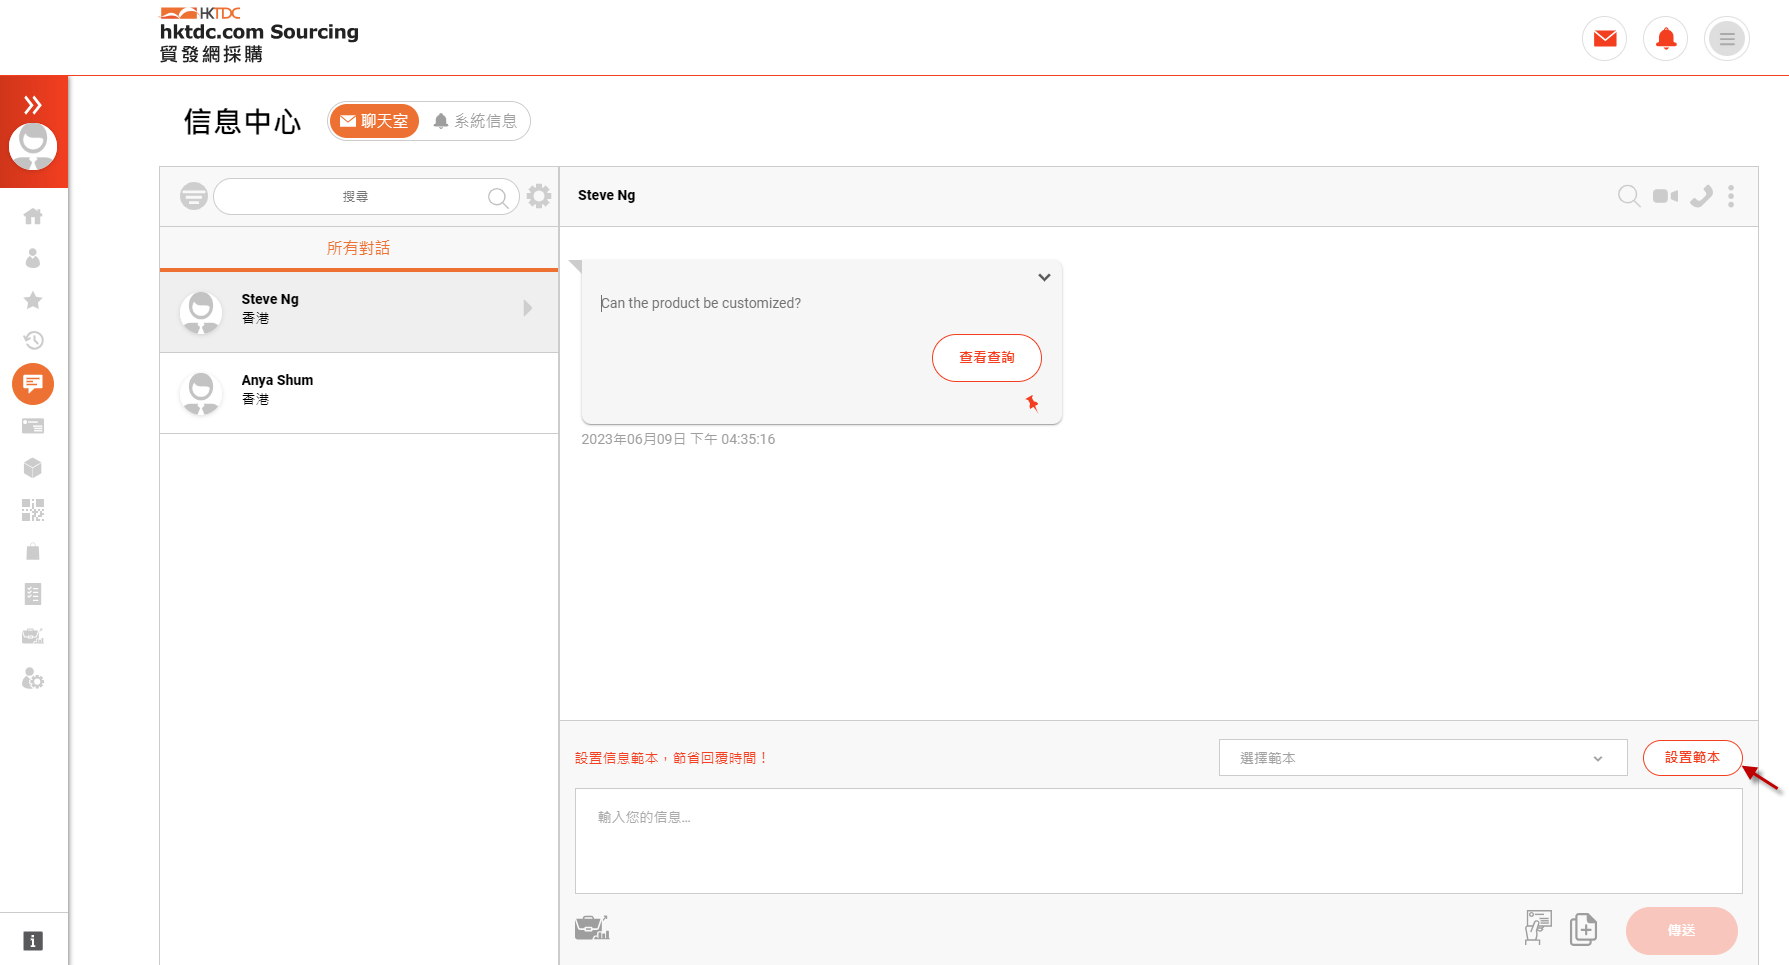Viewport: 1789px width, 965px height.
Task: Click the hktdc.com Sourcing logo
Action: pyautogui.click(x=259, y=35)
